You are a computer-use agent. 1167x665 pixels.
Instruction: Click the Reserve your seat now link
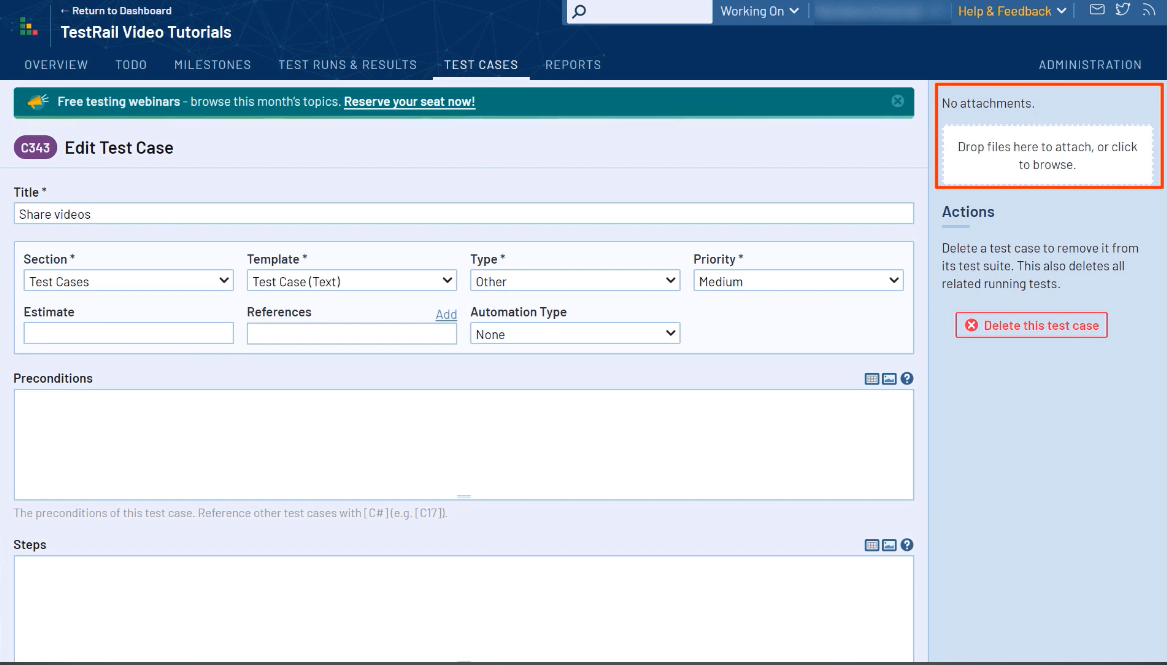coord(409,102)
